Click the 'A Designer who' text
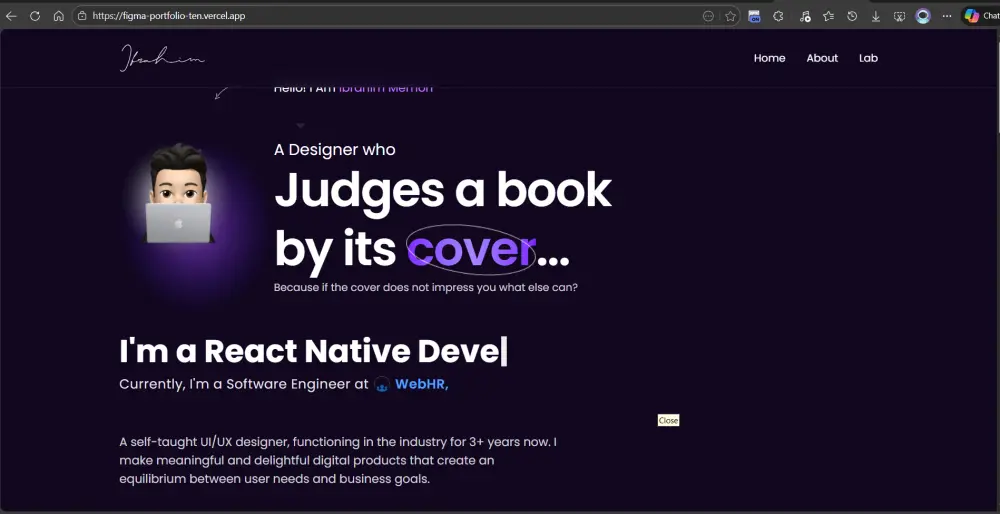The height and width of the screenshot is (514, 1000). (335, 150)
